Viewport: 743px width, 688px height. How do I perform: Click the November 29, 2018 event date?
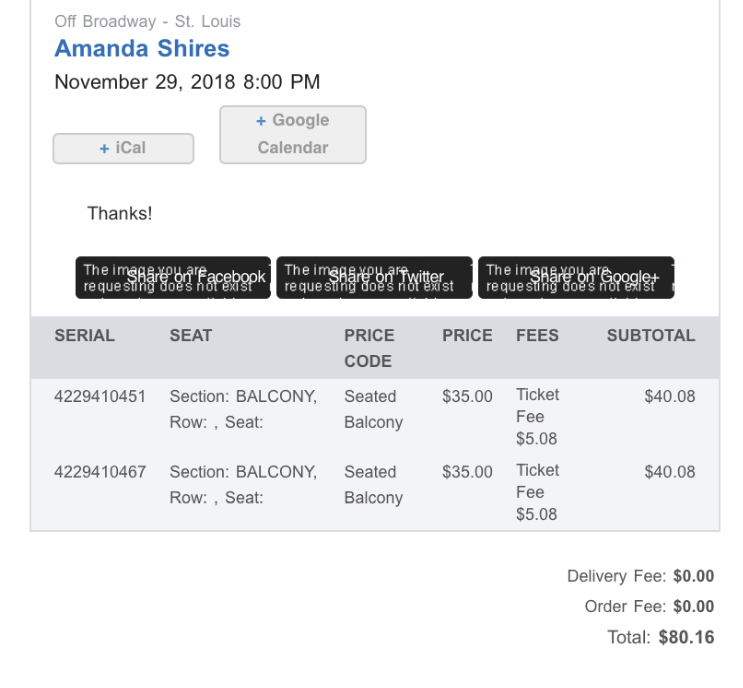pos(187,82)
